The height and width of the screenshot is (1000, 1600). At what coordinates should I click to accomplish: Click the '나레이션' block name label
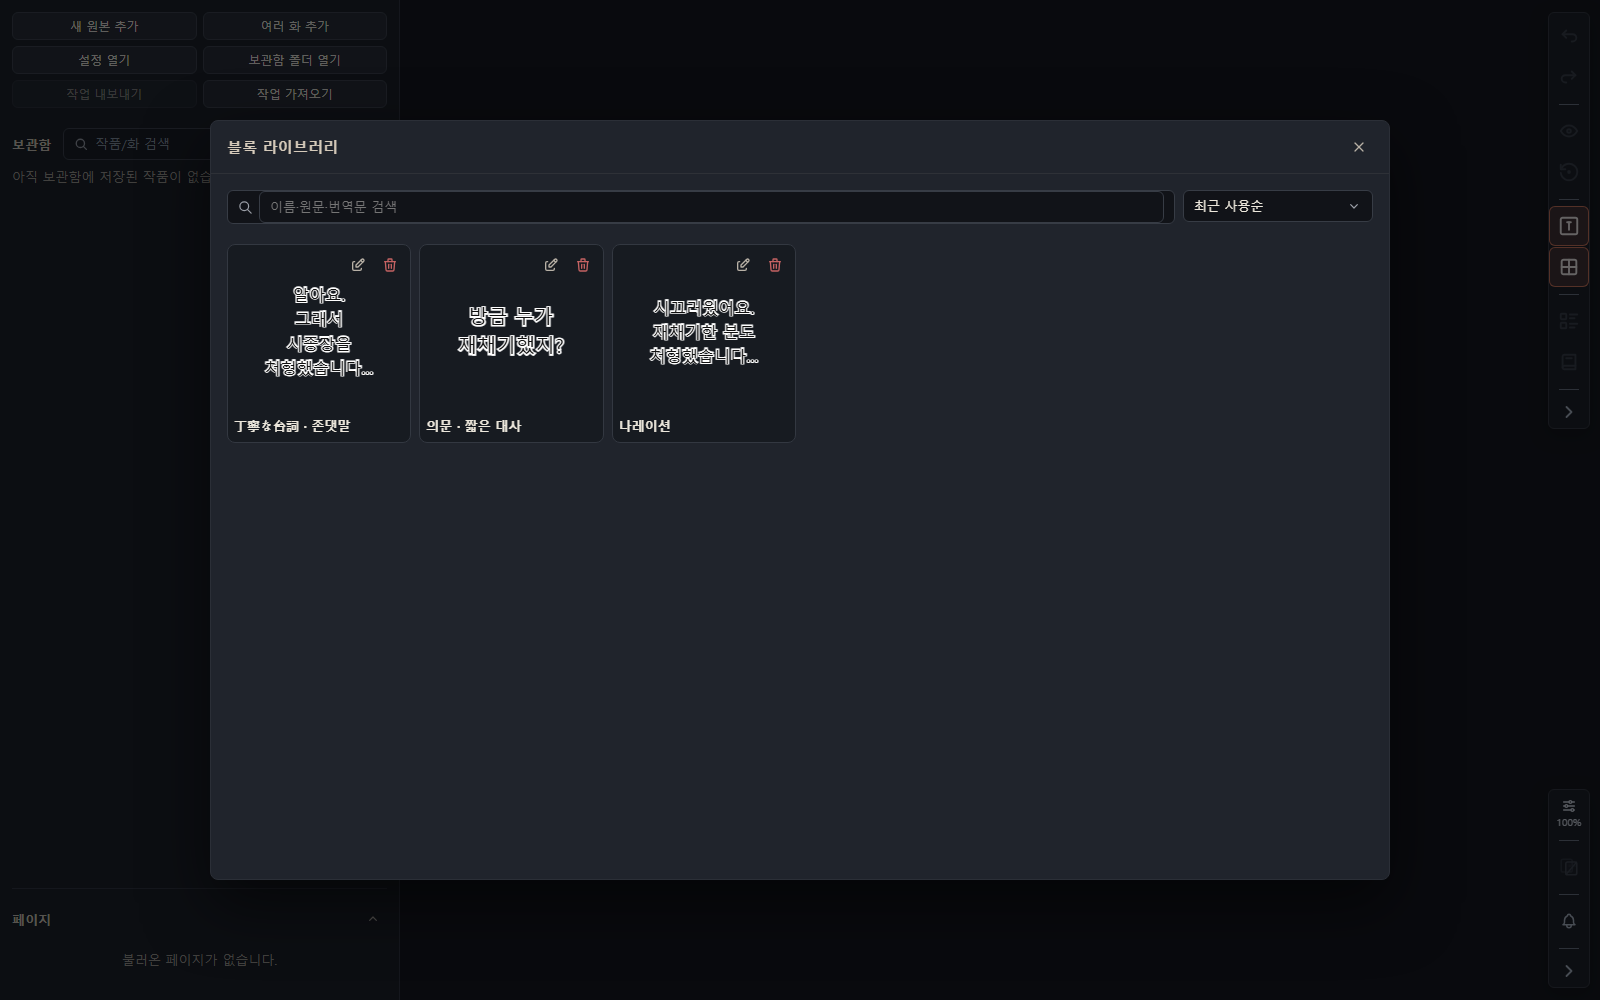pos(645,426)
